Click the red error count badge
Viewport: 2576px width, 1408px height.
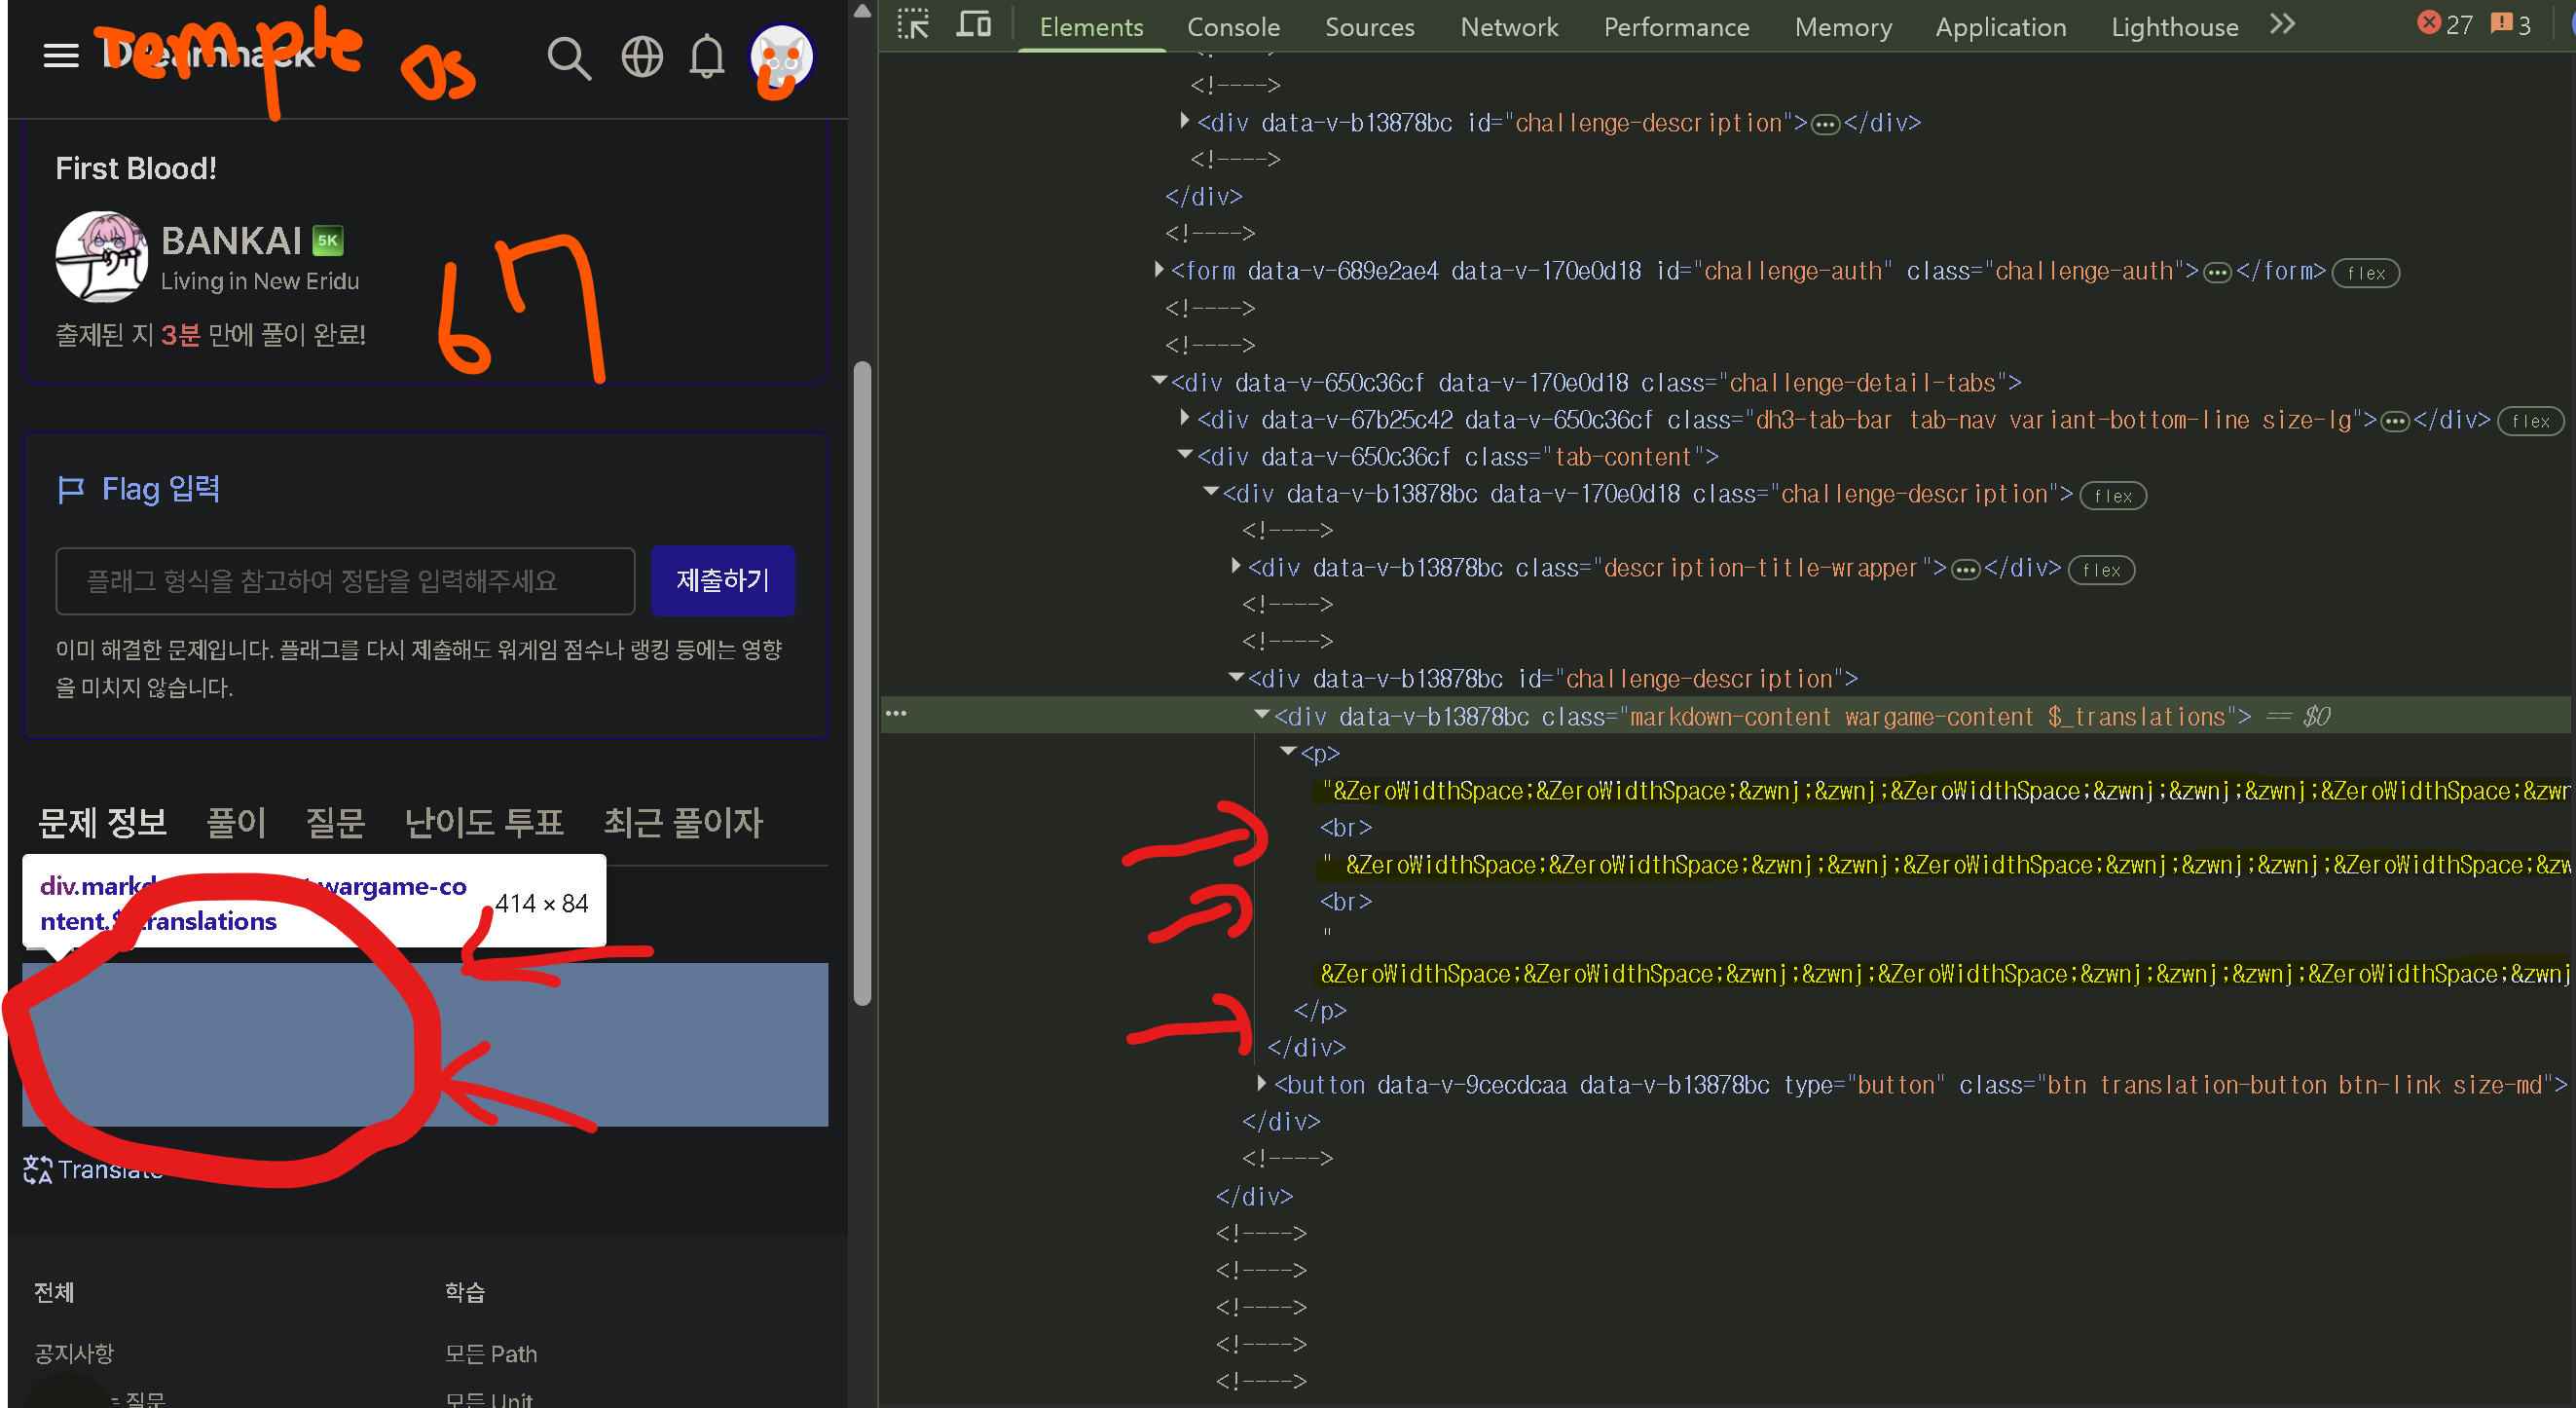(2444, 24)
